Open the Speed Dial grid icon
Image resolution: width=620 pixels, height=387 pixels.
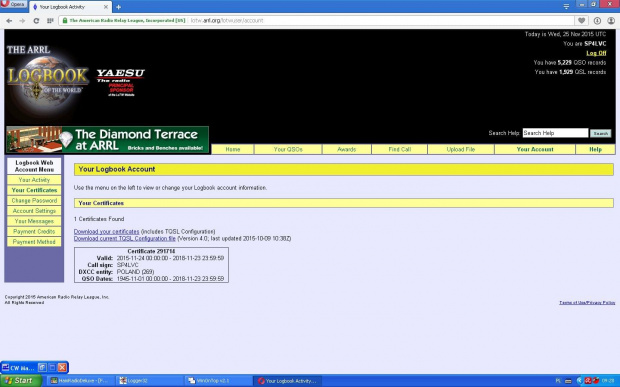[x=50, y=21]
